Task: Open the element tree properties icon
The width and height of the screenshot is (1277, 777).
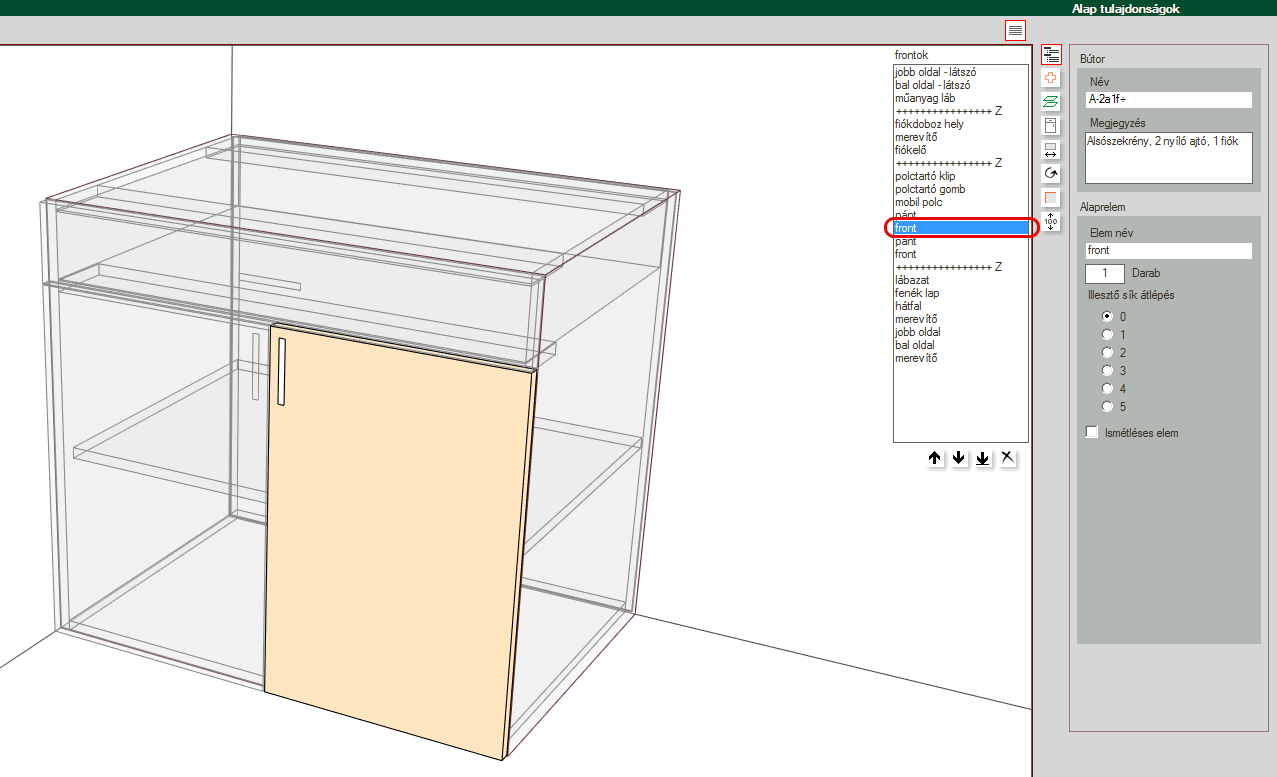Action: coord(1051,54)
